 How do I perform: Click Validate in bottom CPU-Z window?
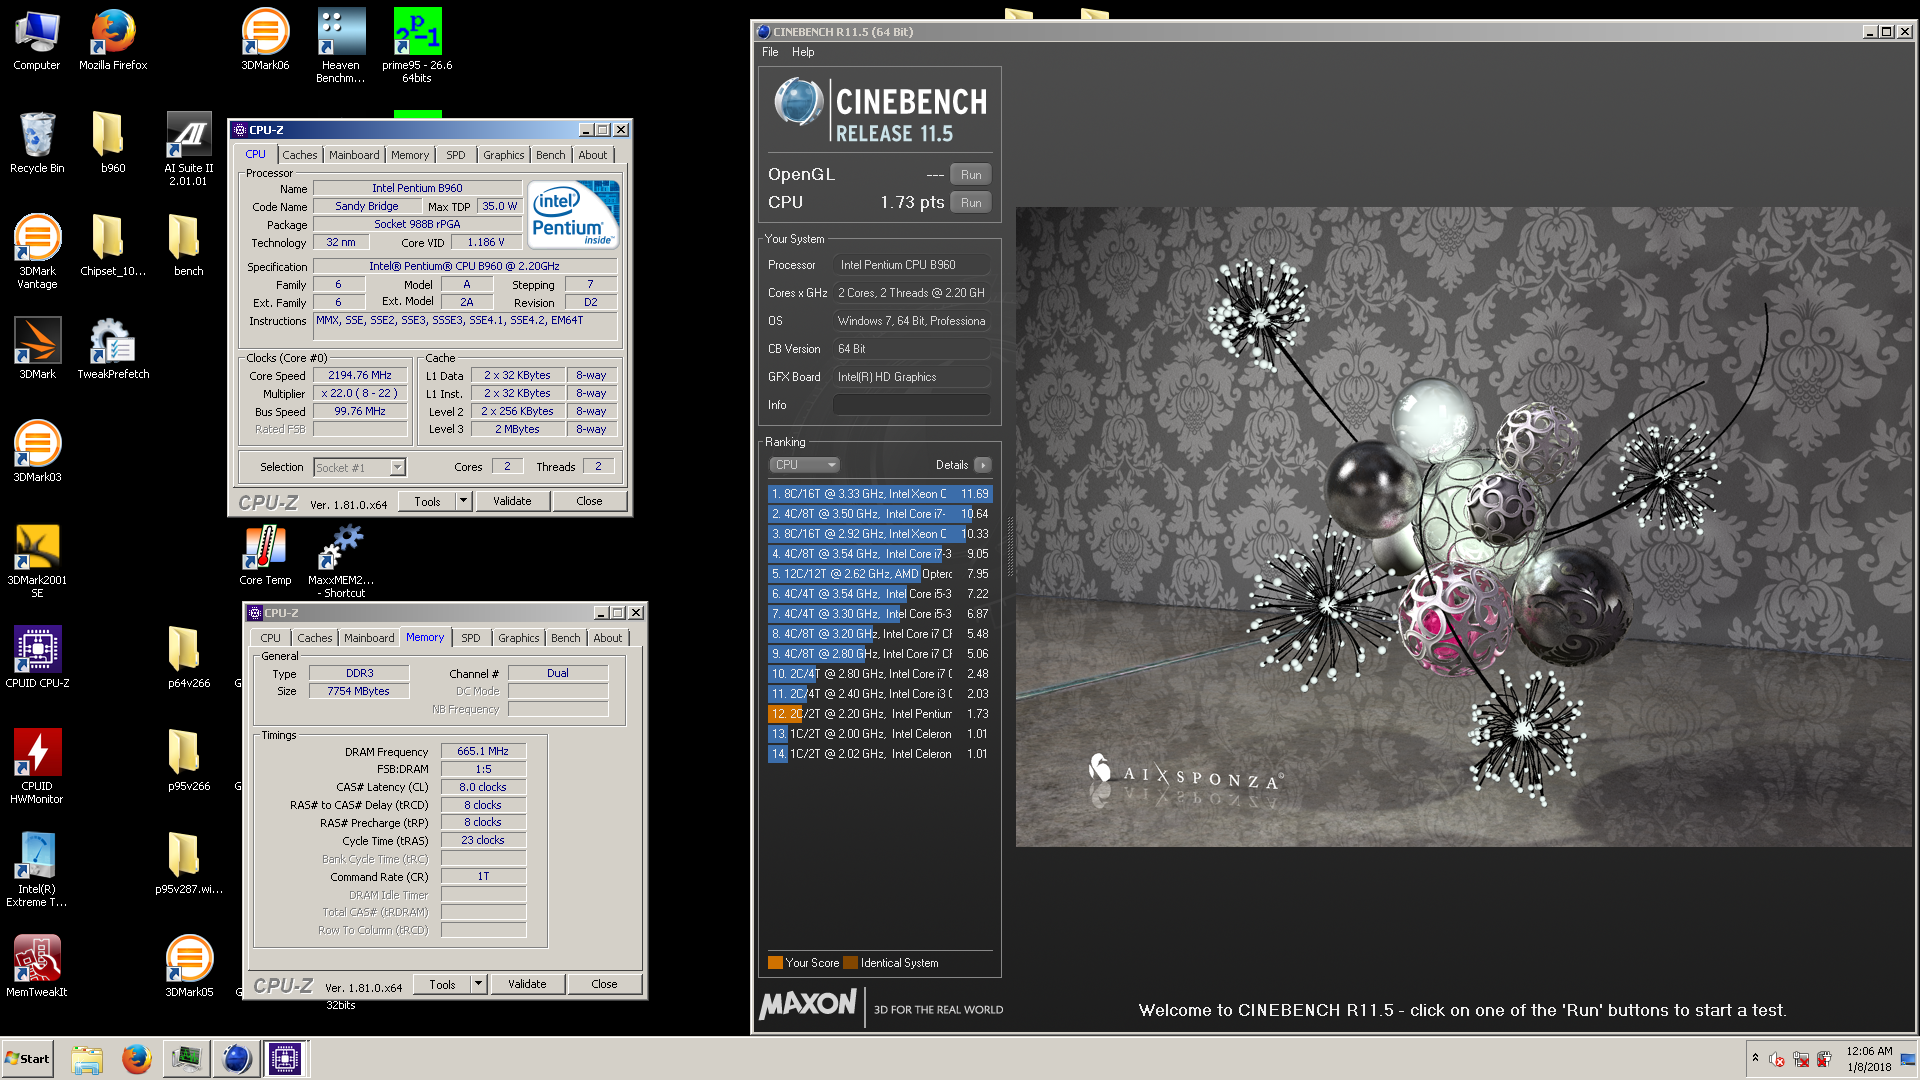[527, 985]
